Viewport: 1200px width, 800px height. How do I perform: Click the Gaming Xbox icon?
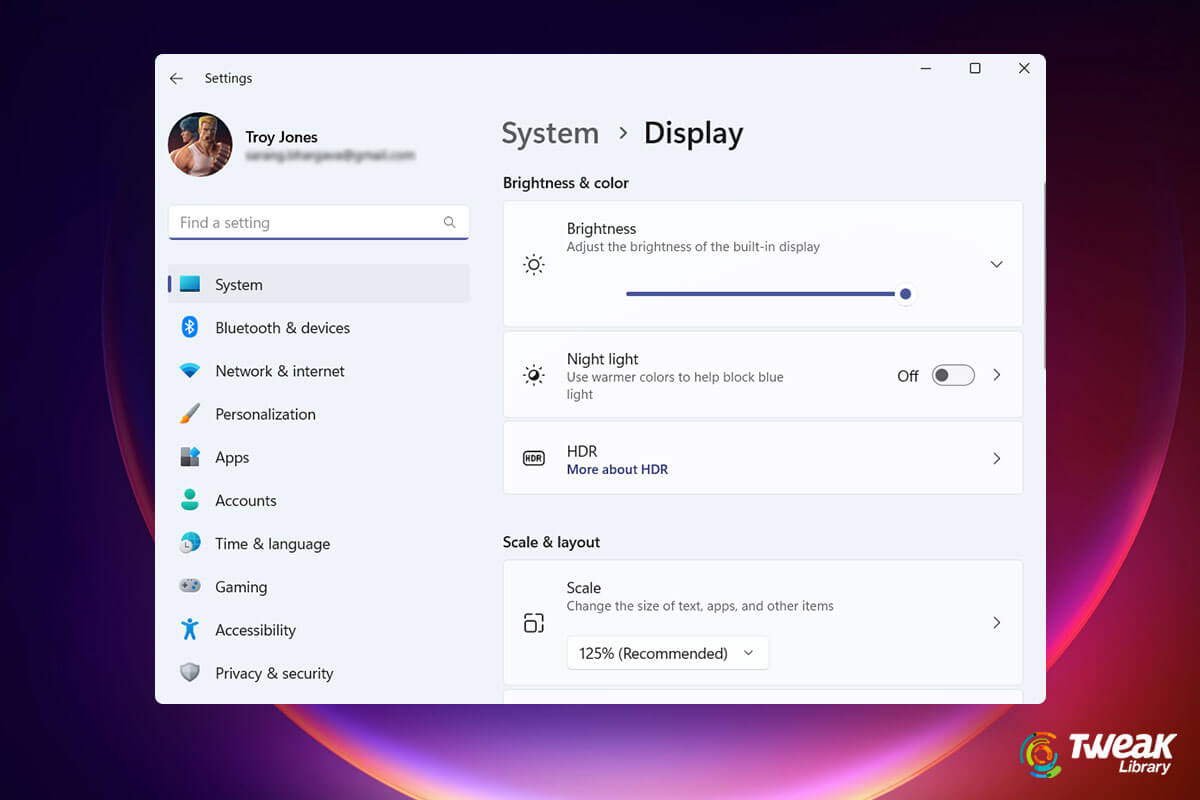click(x=190, y=587)
